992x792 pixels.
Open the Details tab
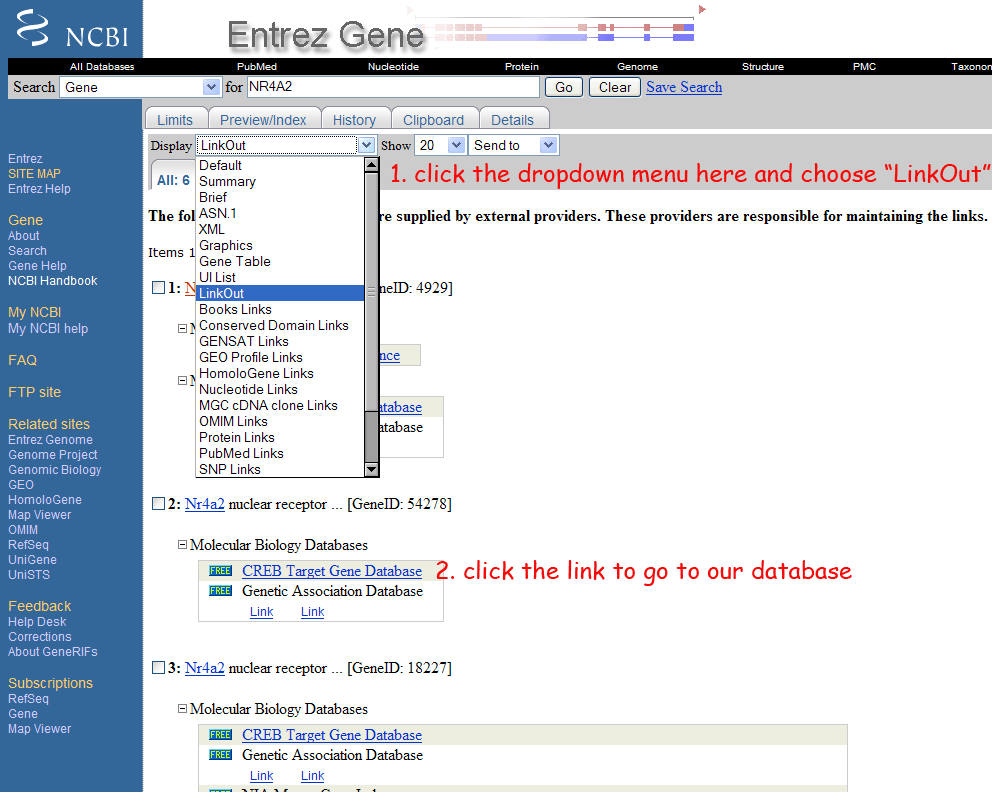pos(512,120)
